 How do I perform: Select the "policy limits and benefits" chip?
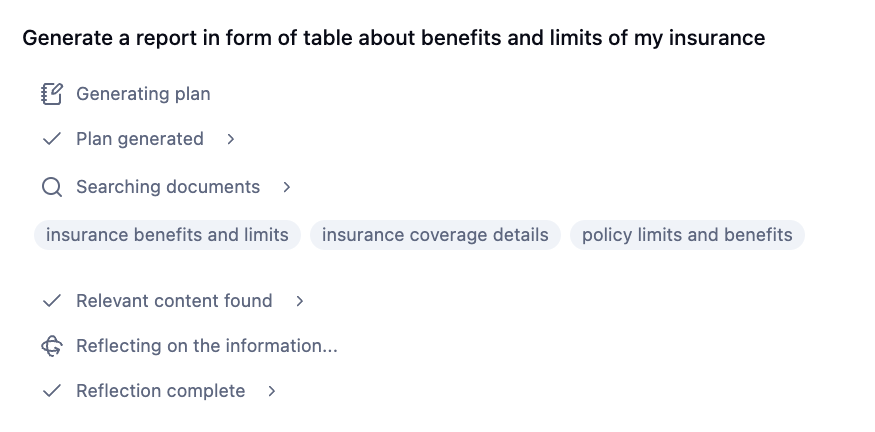[687, 235]
